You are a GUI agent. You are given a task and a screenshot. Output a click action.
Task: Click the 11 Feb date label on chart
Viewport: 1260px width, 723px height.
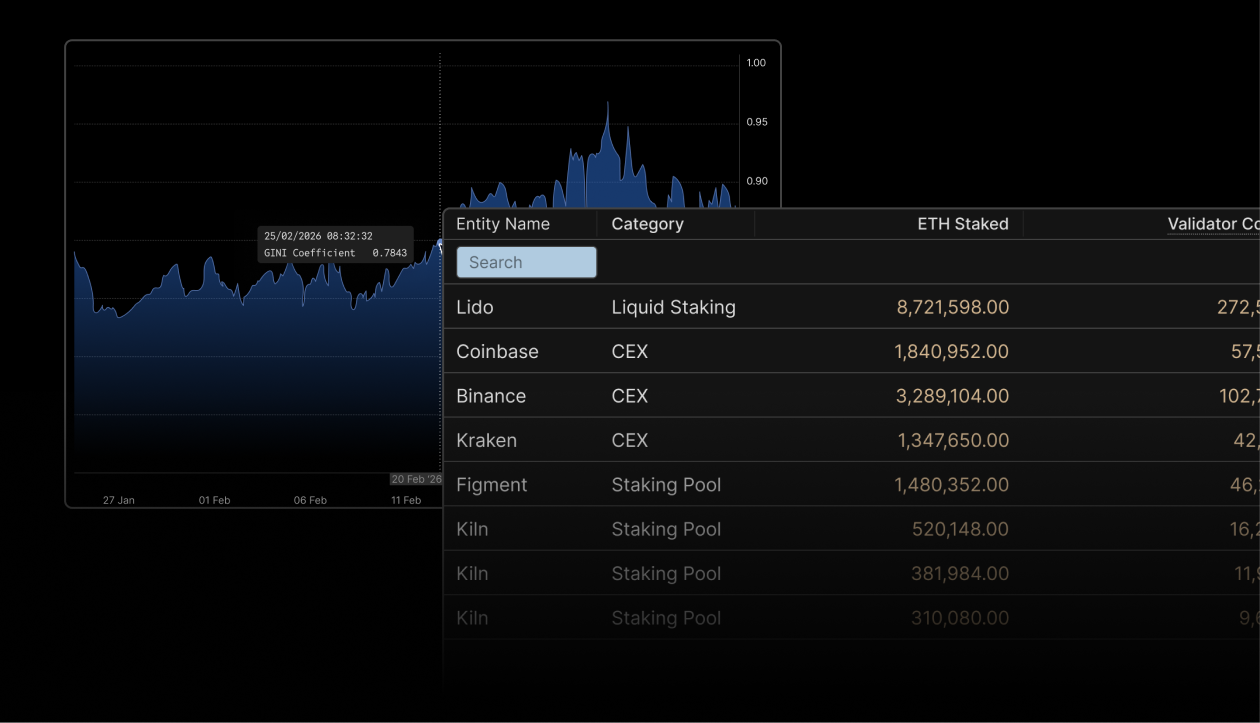pyautogui.click(x=406, y=500)
